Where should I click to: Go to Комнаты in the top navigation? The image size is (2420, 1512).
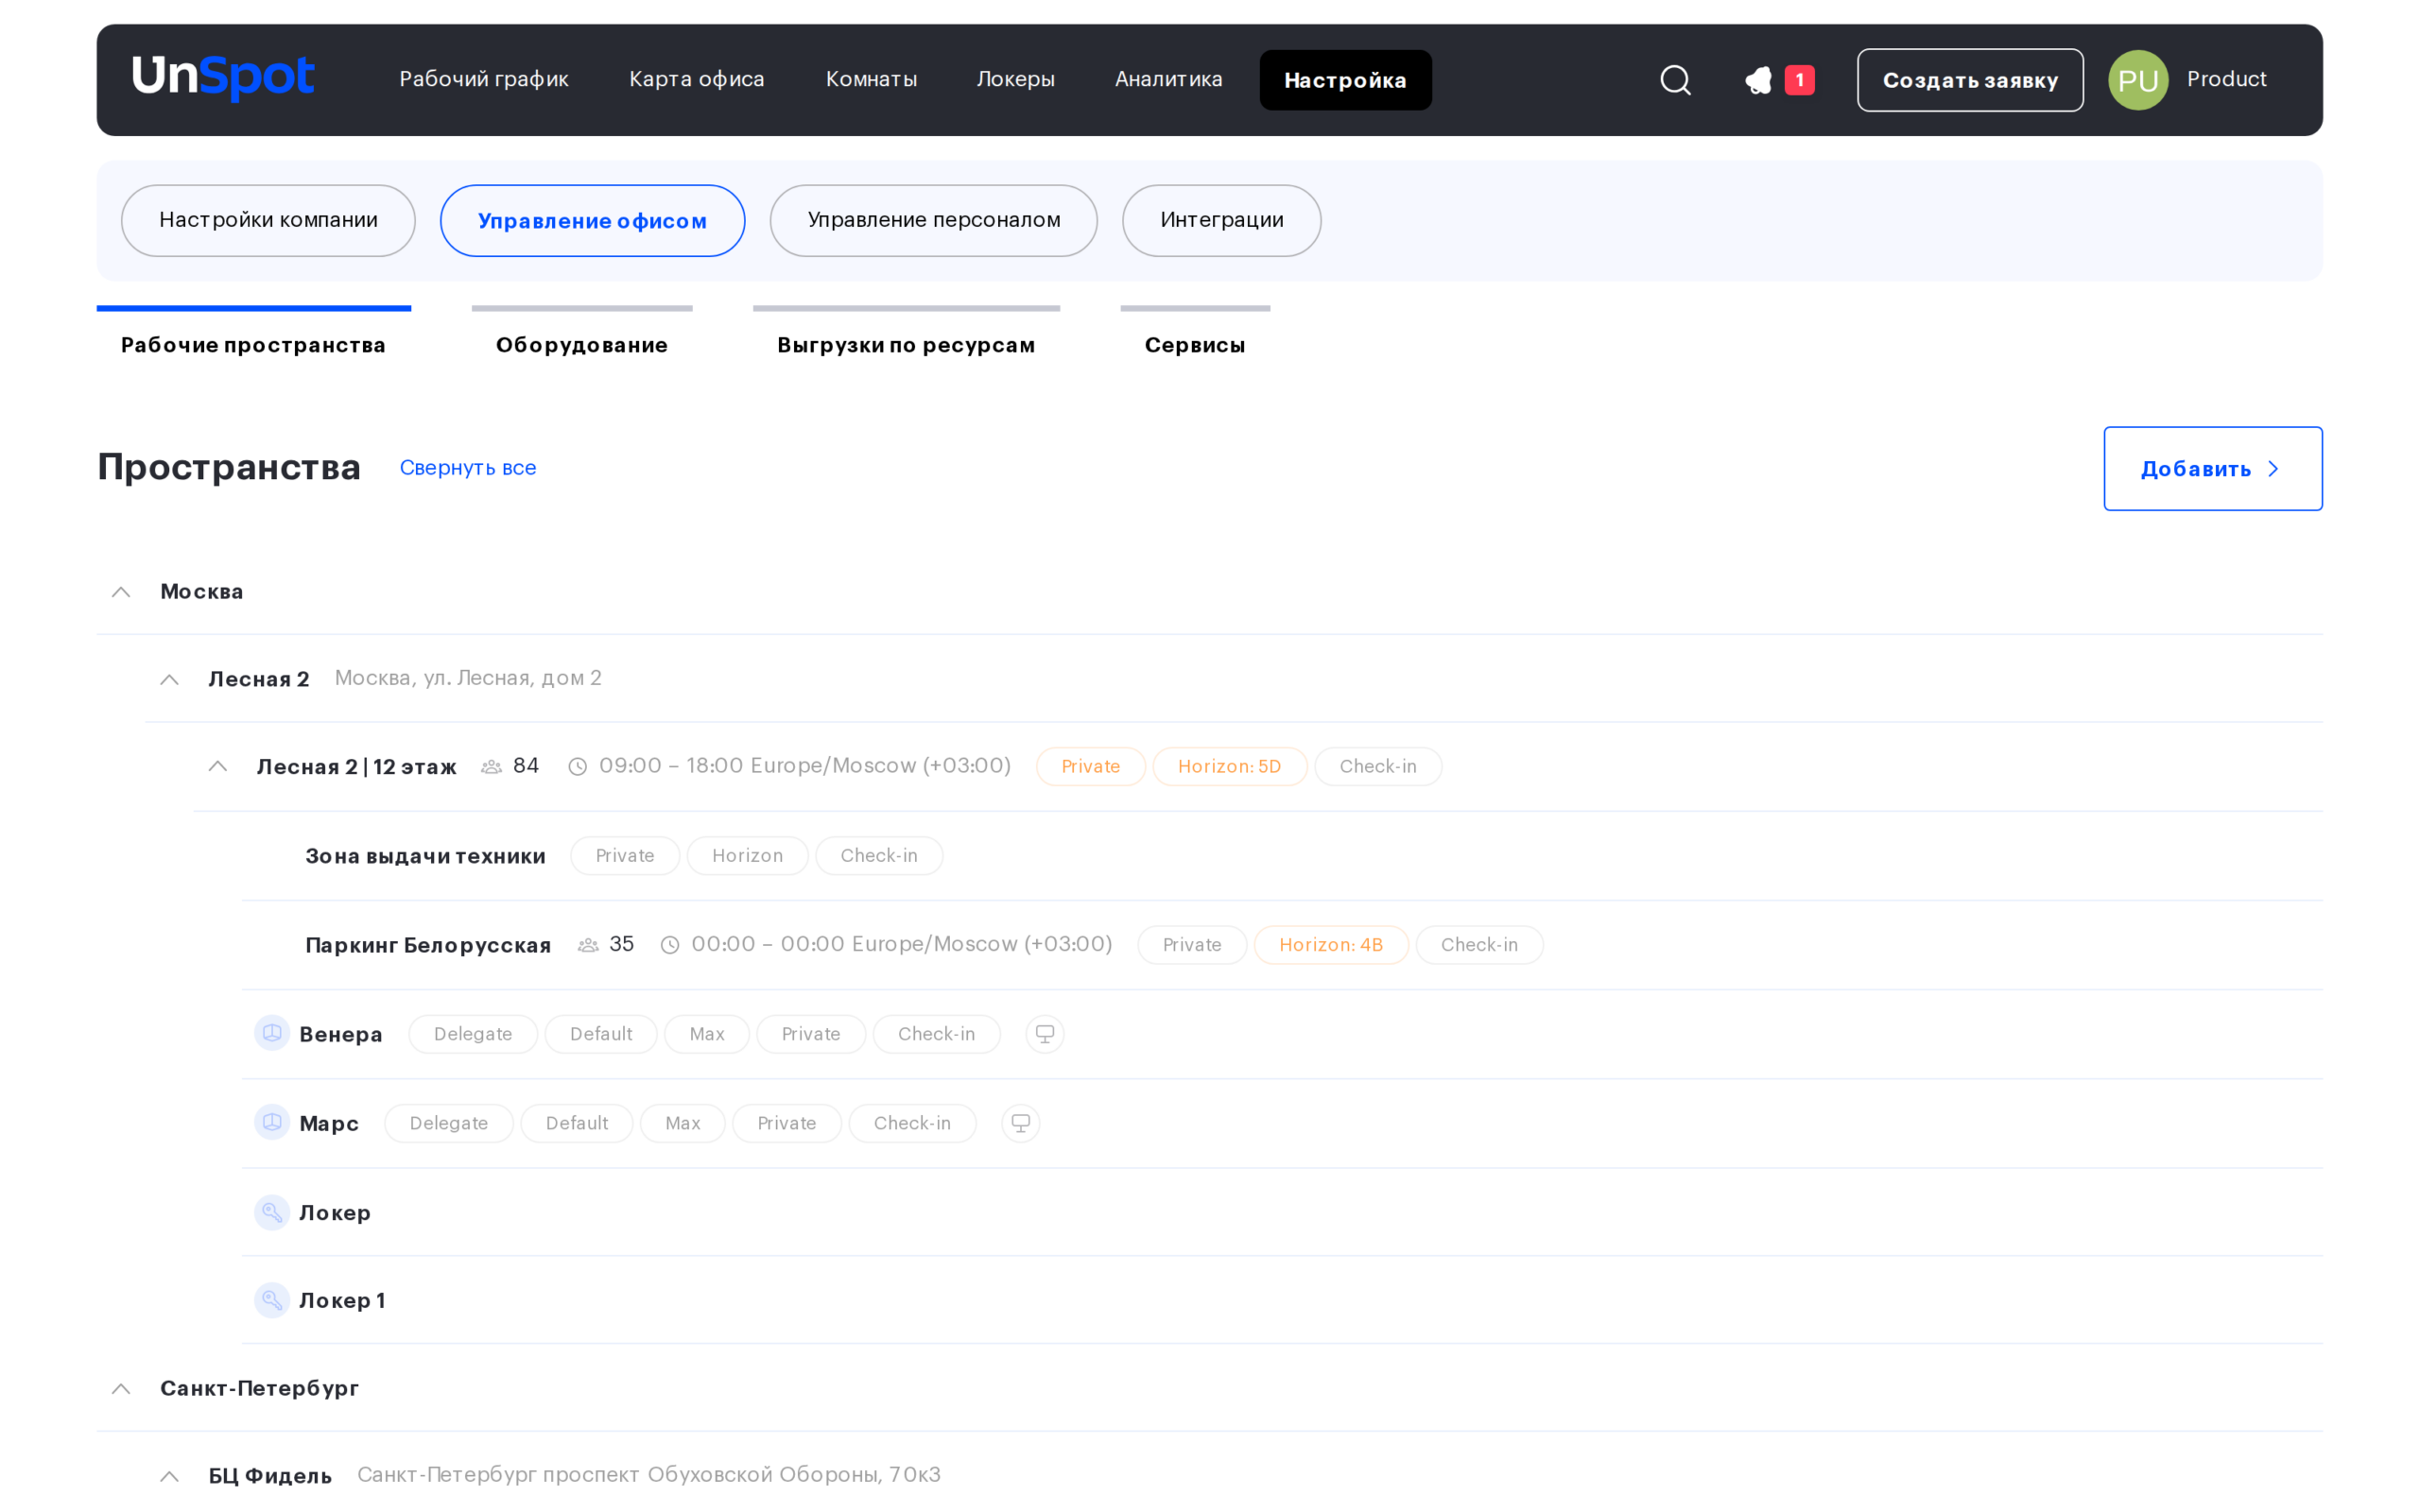871,79
